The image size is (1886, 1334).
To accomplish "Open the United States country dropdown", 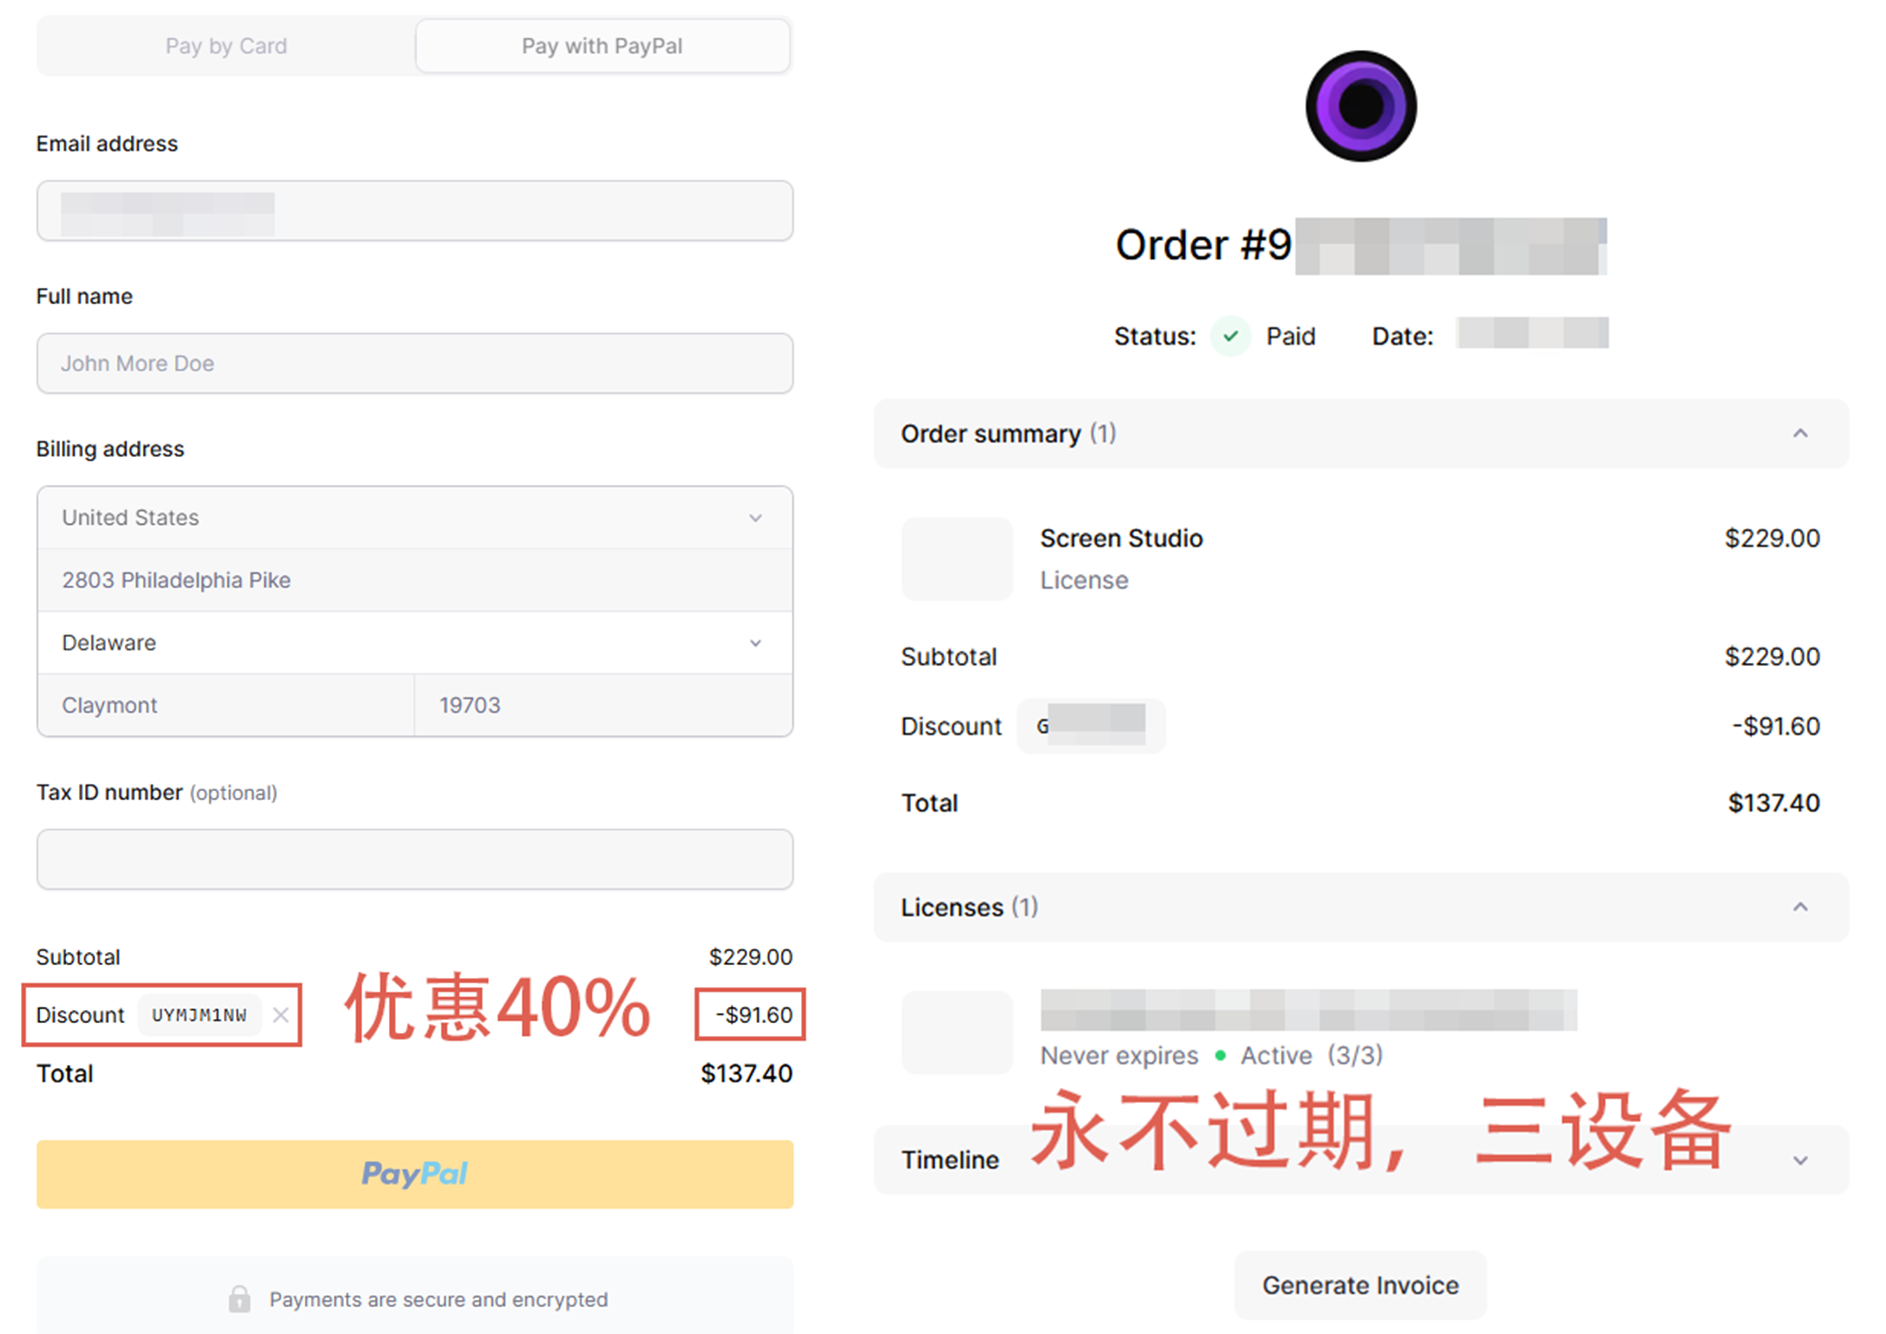I will 415,518.
